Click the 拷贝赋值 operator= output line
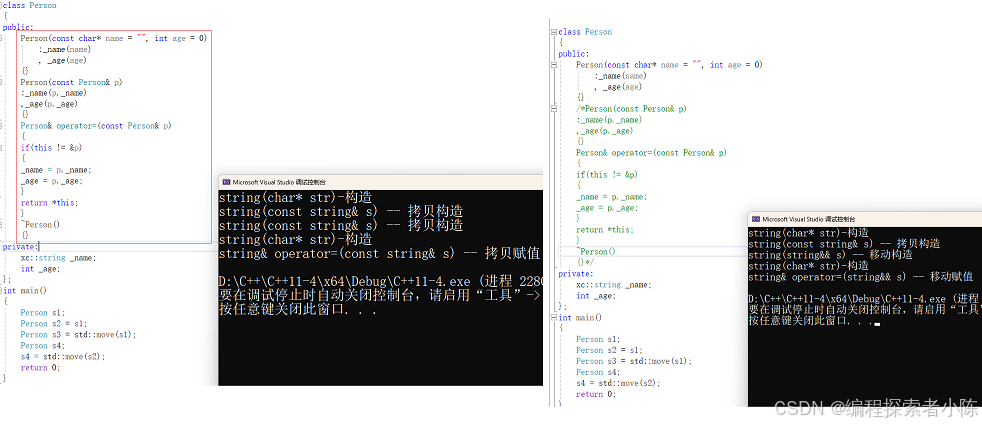 380,253
